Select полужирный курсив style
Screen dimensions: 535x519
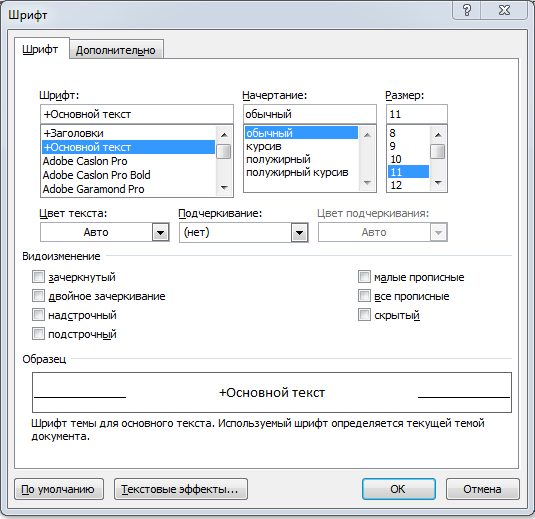[x=301, y=172]
